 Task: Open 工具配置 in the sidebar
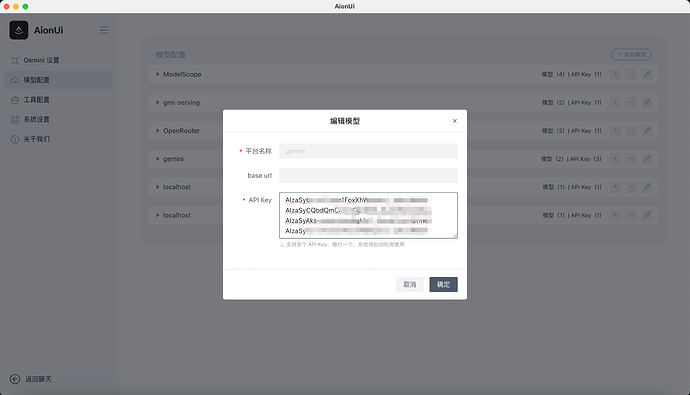tap(59, 100)
